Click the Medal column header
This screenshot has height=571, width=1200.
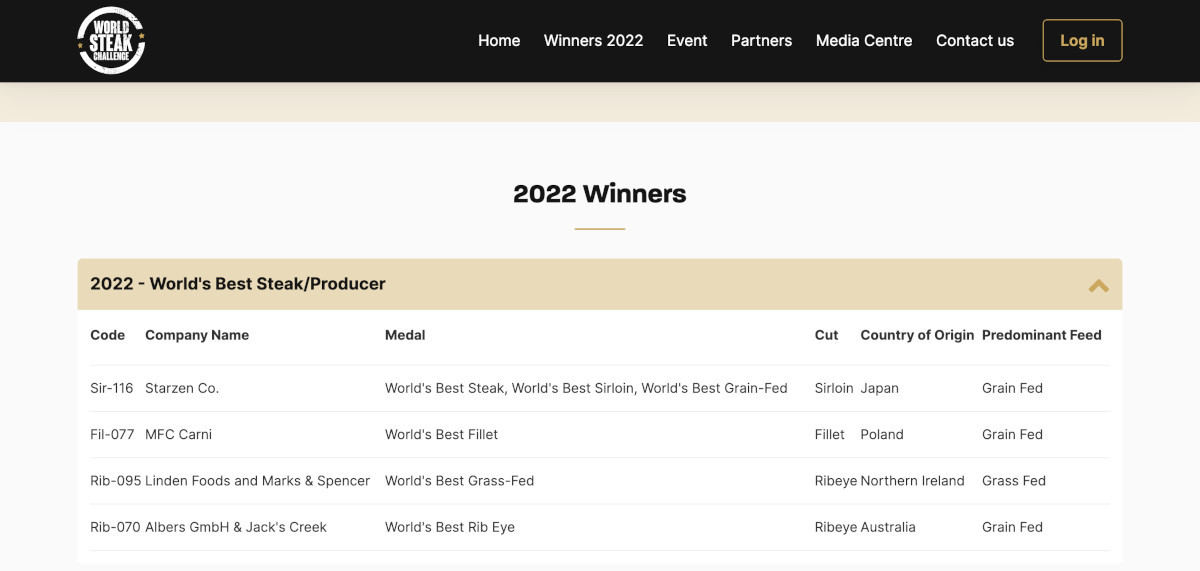coord(405,335)
